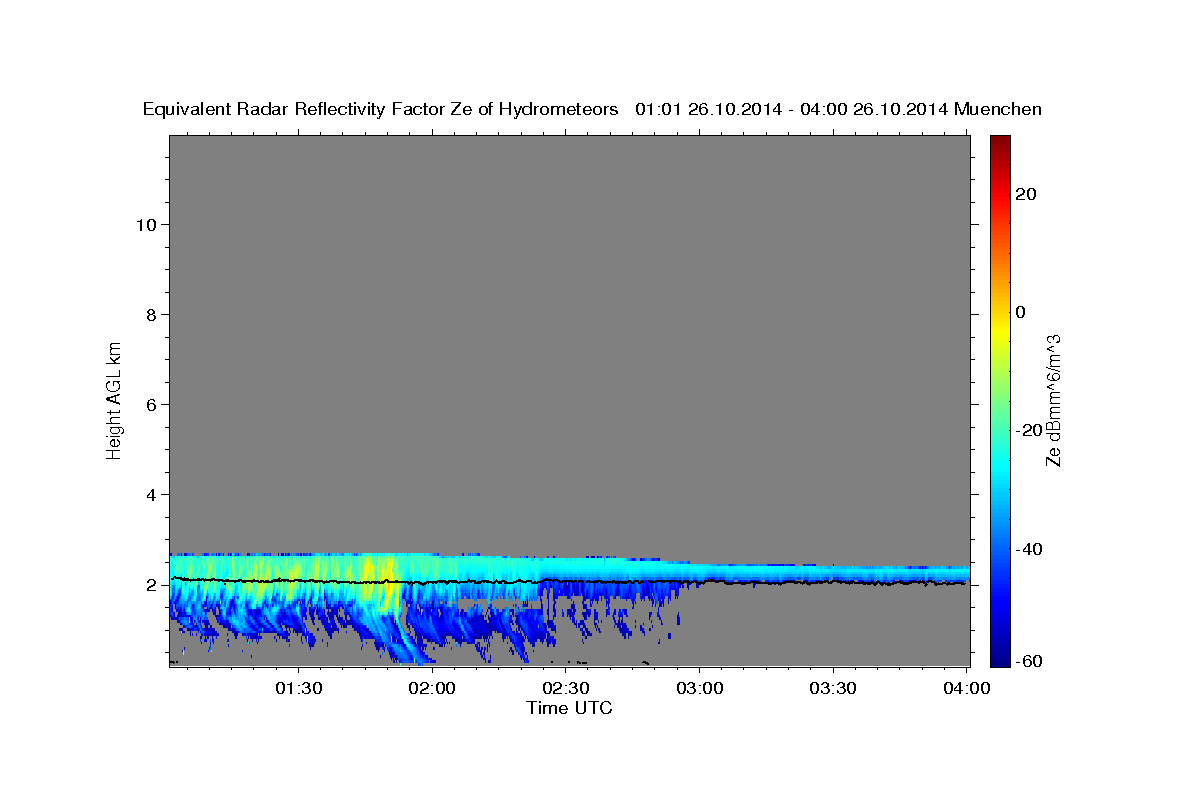Click the date range '01:01 26.10.2014 - 04:00 26.10.2014'
The image size is (1200, 800).
(x=791, y=109)
